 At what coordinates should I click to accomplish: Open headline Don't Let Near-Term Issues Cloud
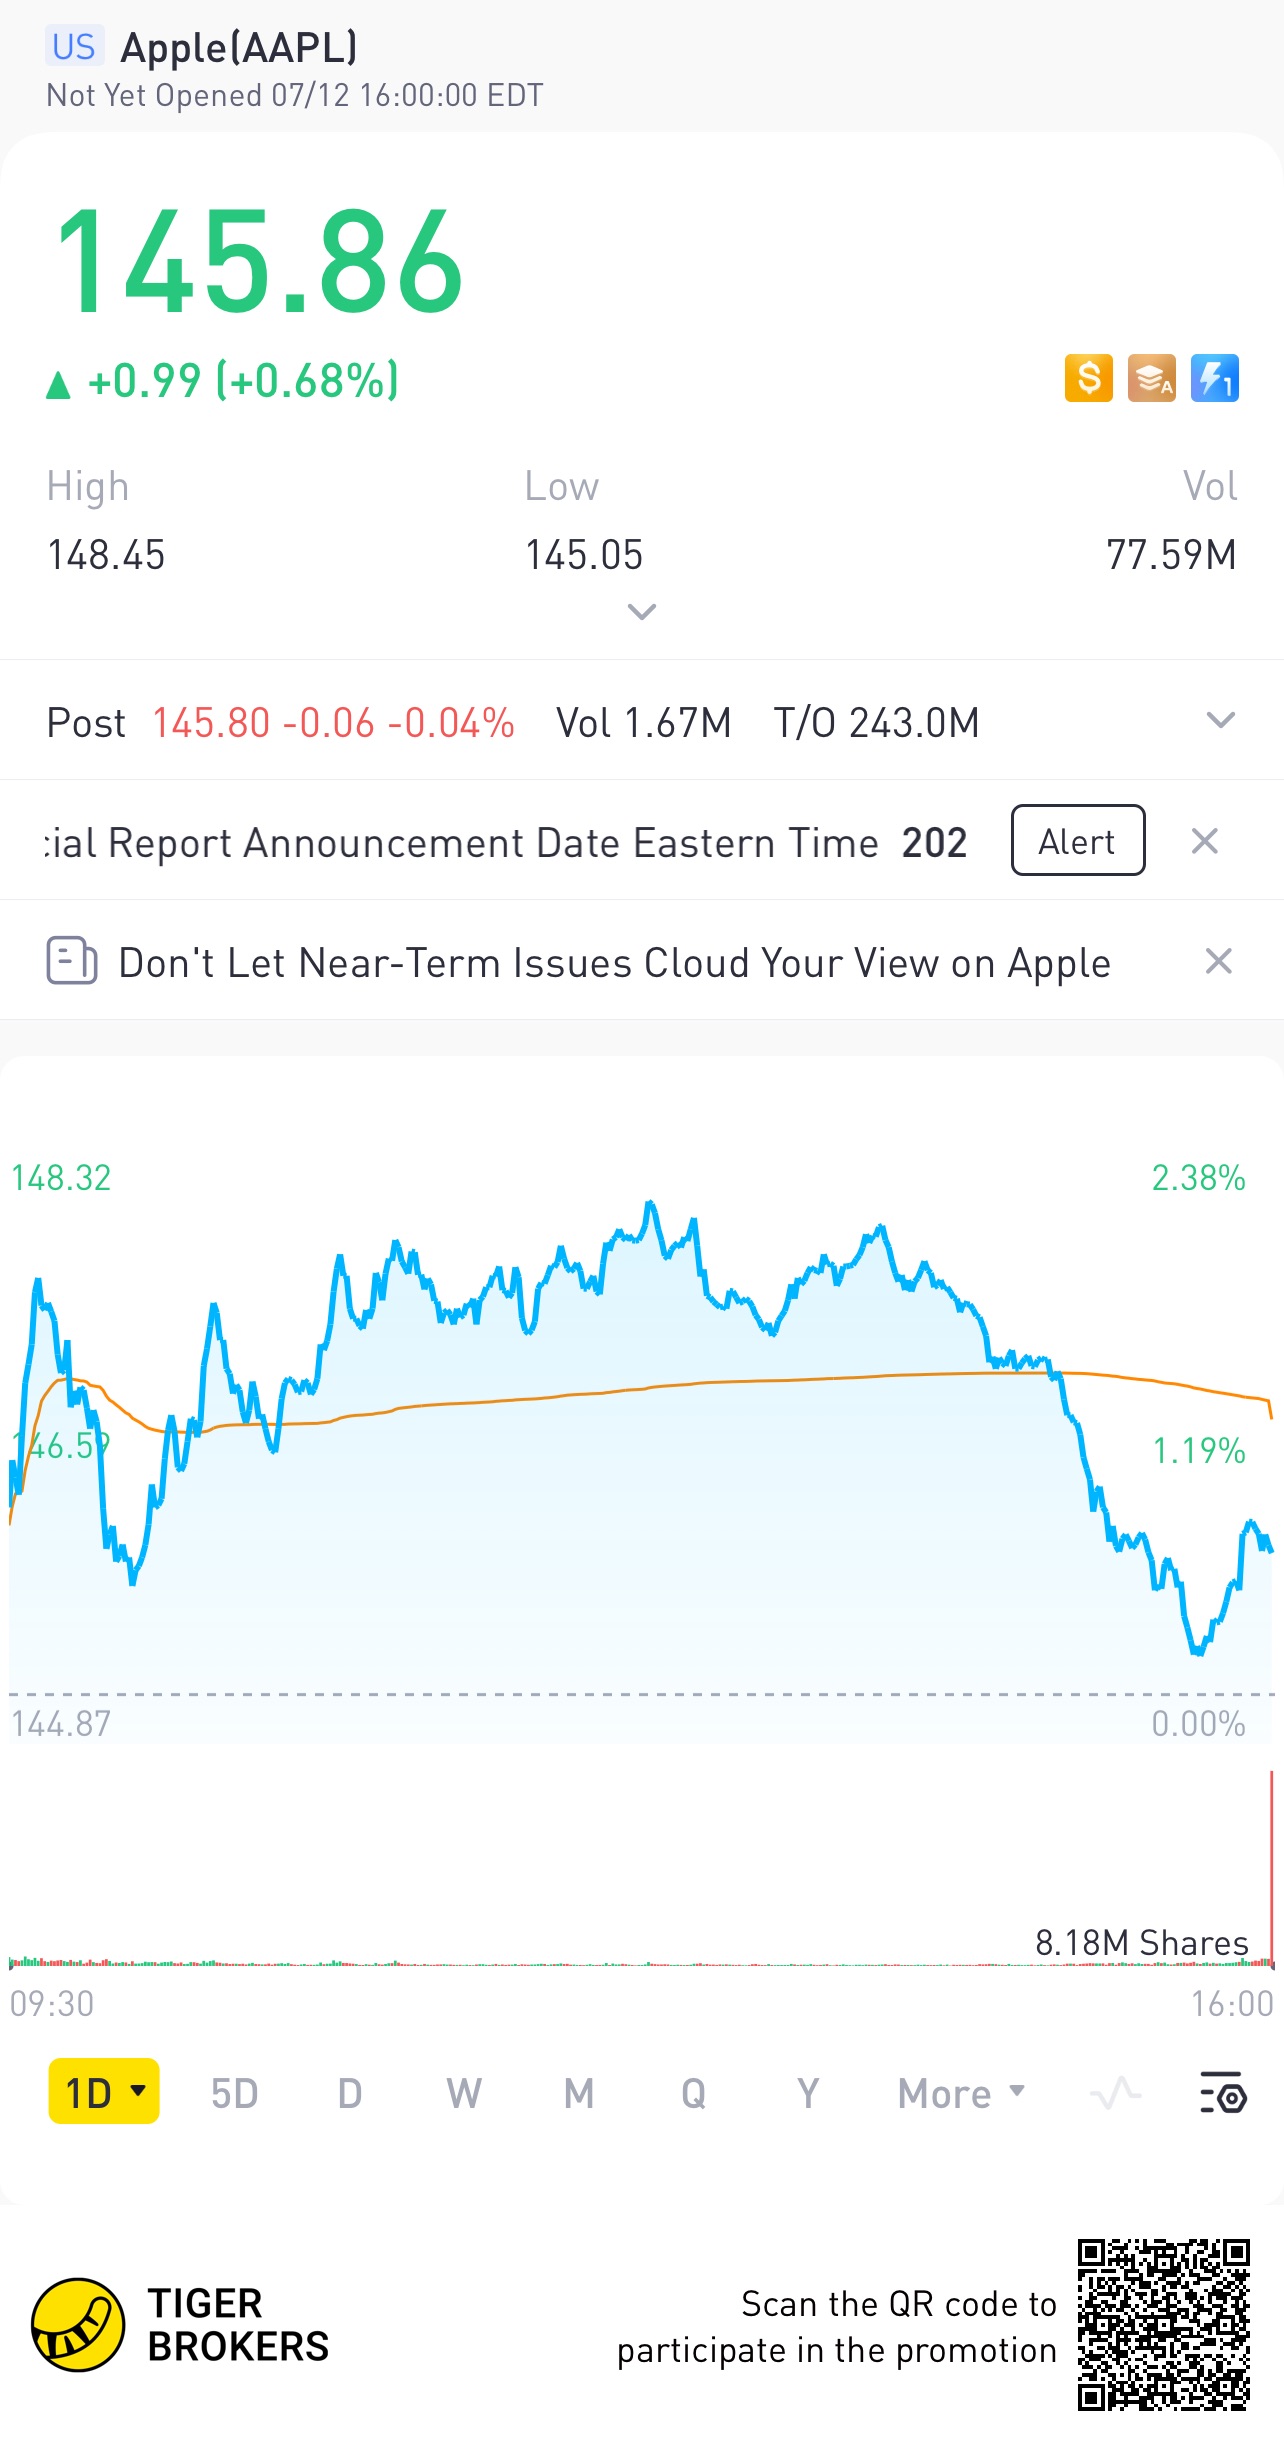click(614, 963)
